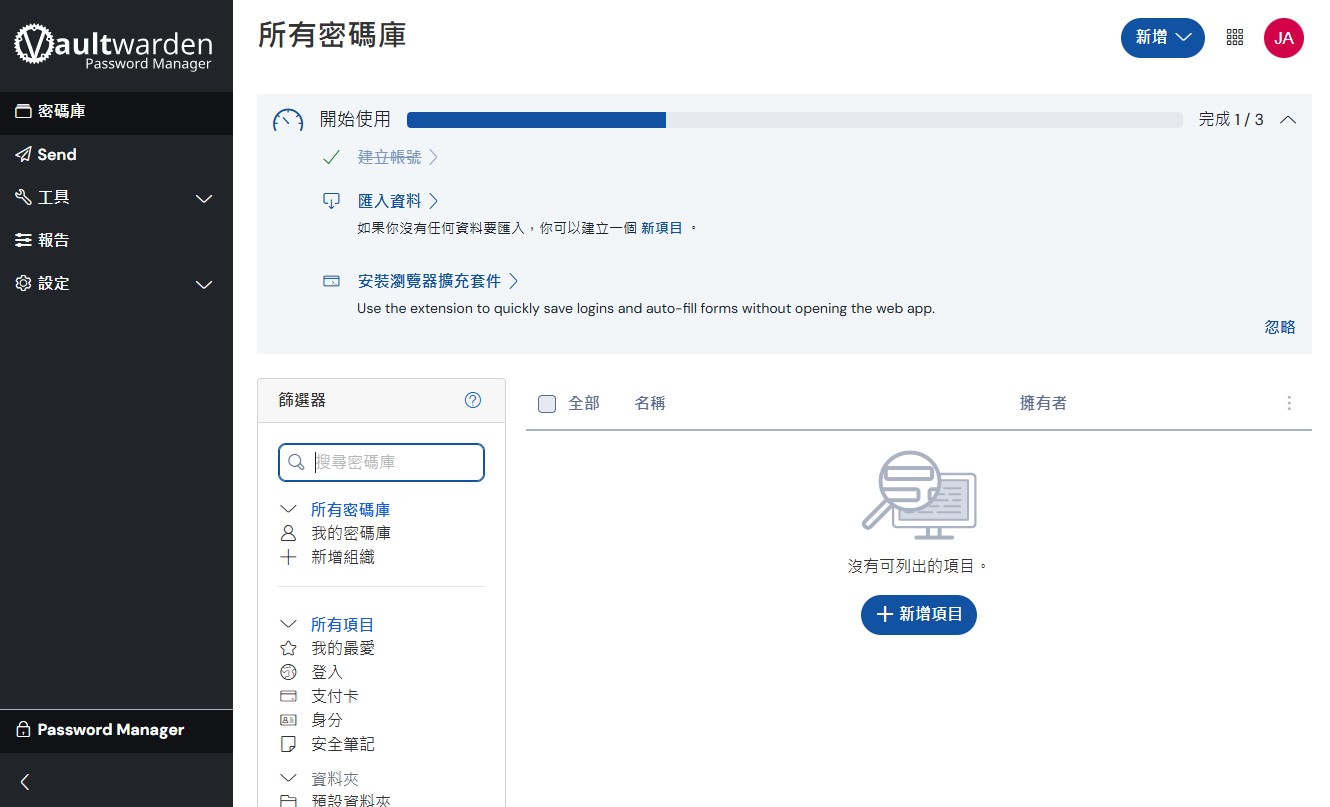Image resolution: width=1330 pixels, height=807 pixels.
Task: Collapse the 所有密碼庫 filter chevron
Action: click(x=289, y=510)
